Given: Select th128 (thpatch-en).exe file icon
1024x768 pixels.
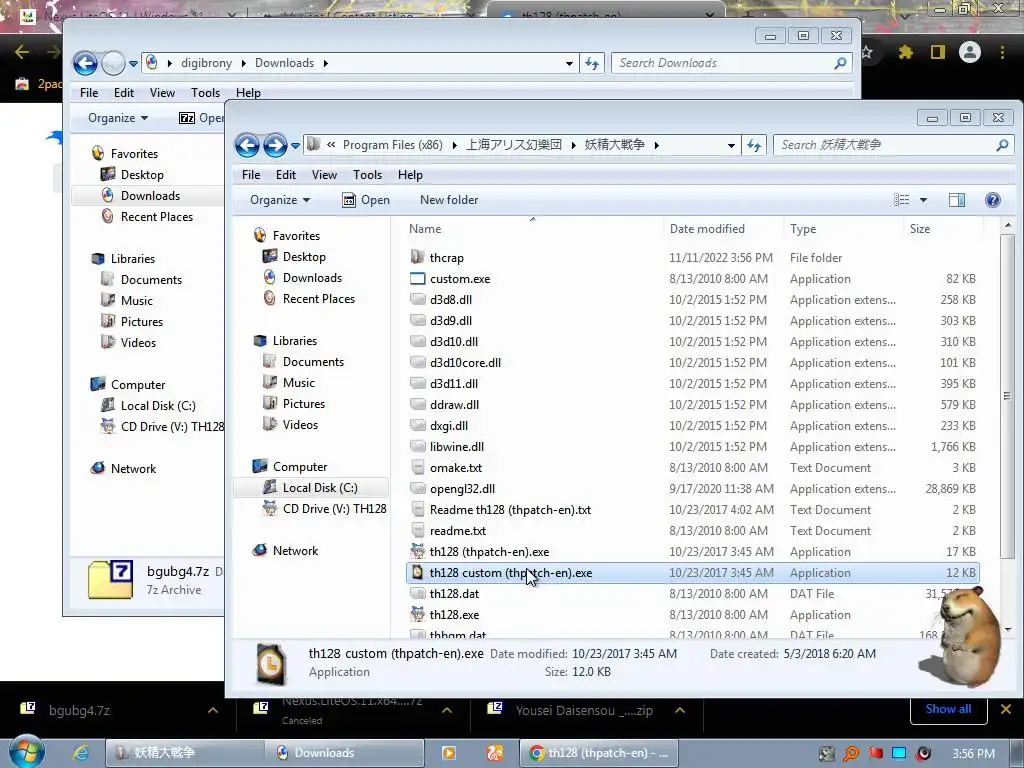Looking at the screenshot, I should 417,552.
